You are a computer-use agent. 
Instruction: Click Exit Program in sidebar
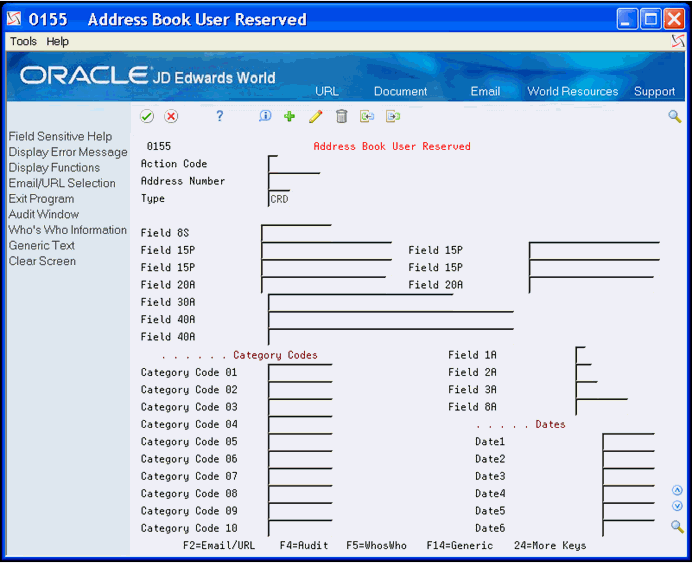click(x=41, y=199)
